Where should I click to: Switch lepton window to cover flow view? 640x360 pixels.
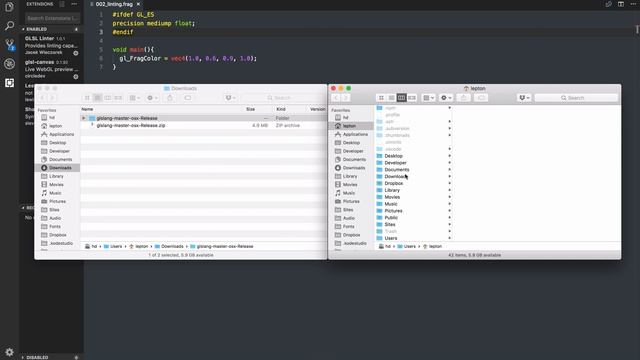412,98
